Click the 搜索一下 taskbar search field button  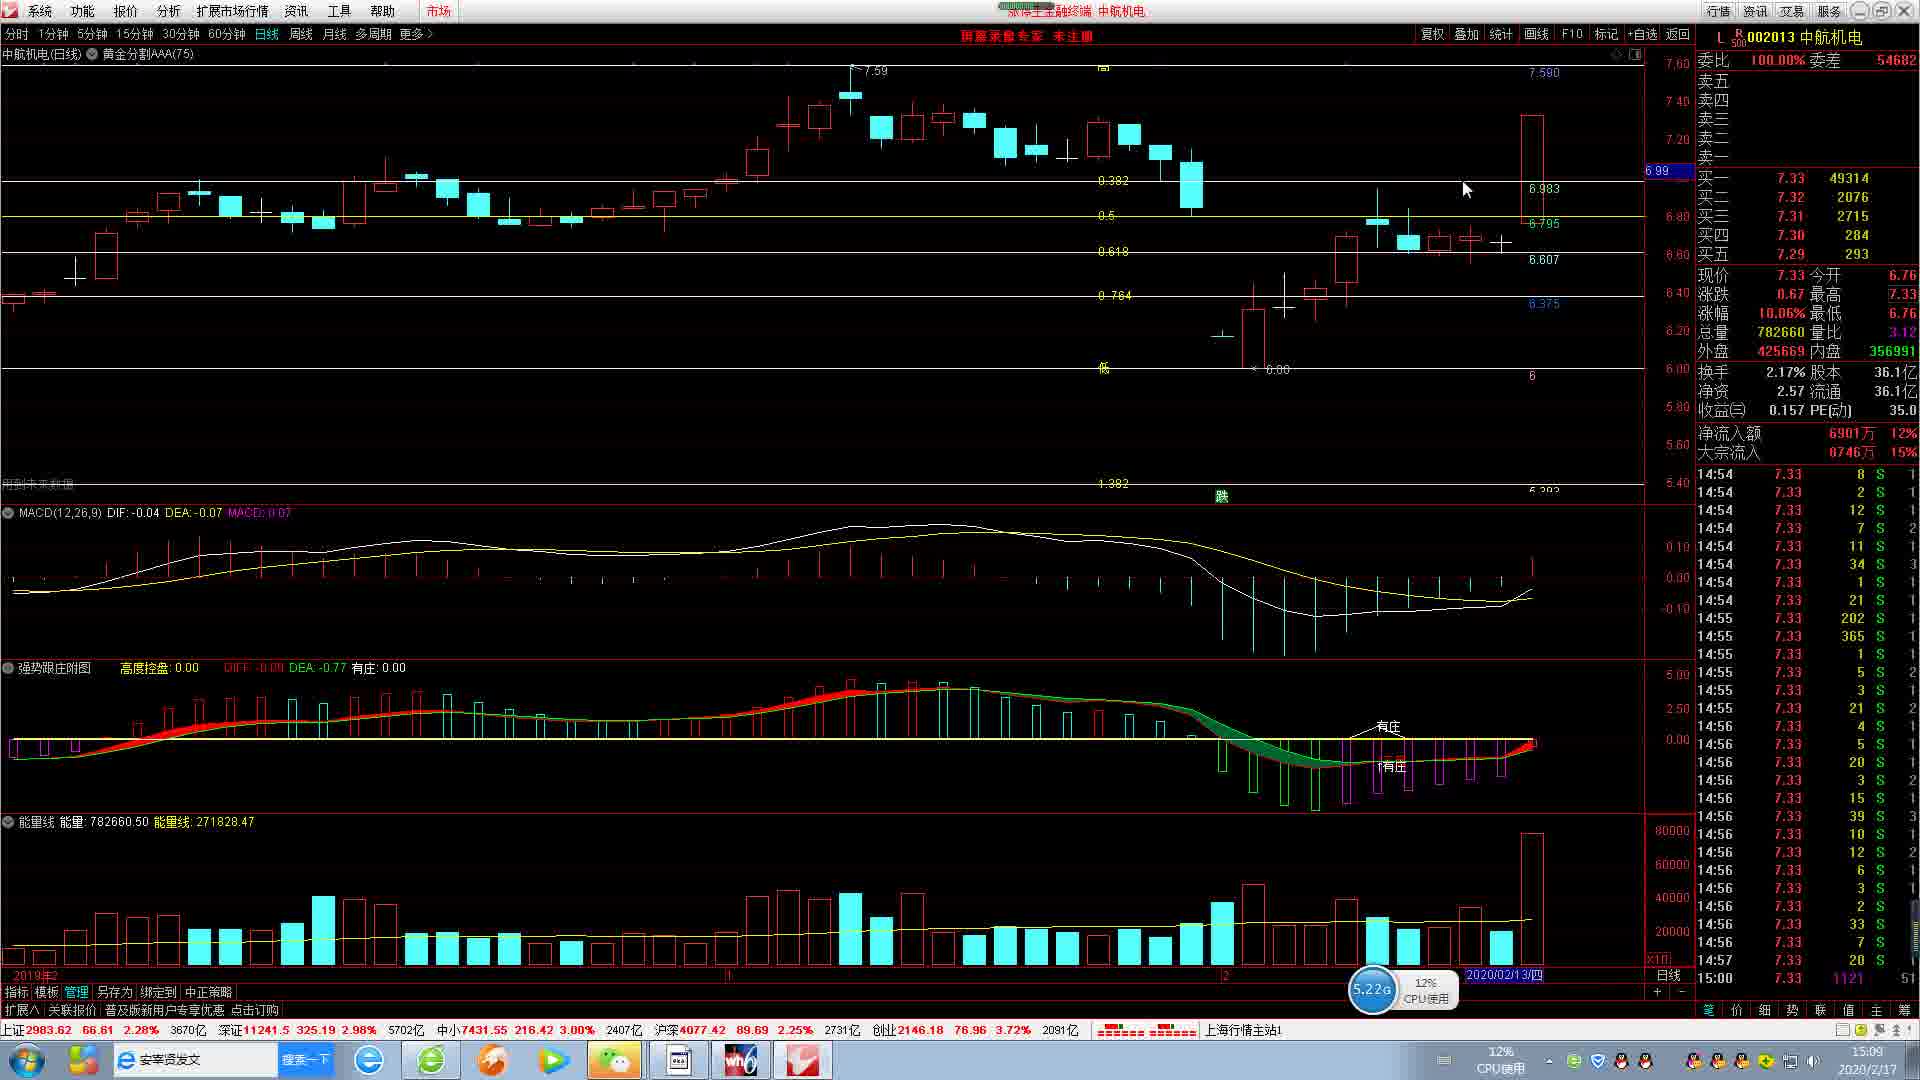305,1060
